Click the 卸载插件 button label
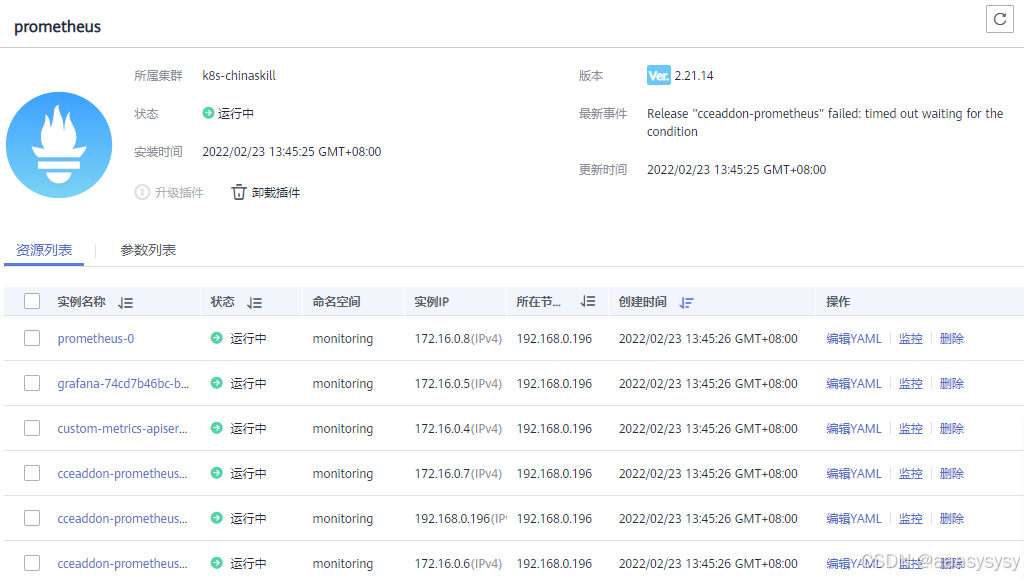Screen dimensions: 1024x579 [276, 193]
